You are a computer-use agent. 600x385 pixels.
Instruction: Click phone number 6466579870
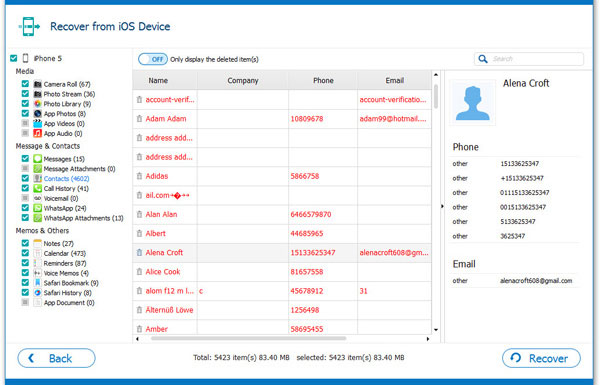(x=311, y=214)
